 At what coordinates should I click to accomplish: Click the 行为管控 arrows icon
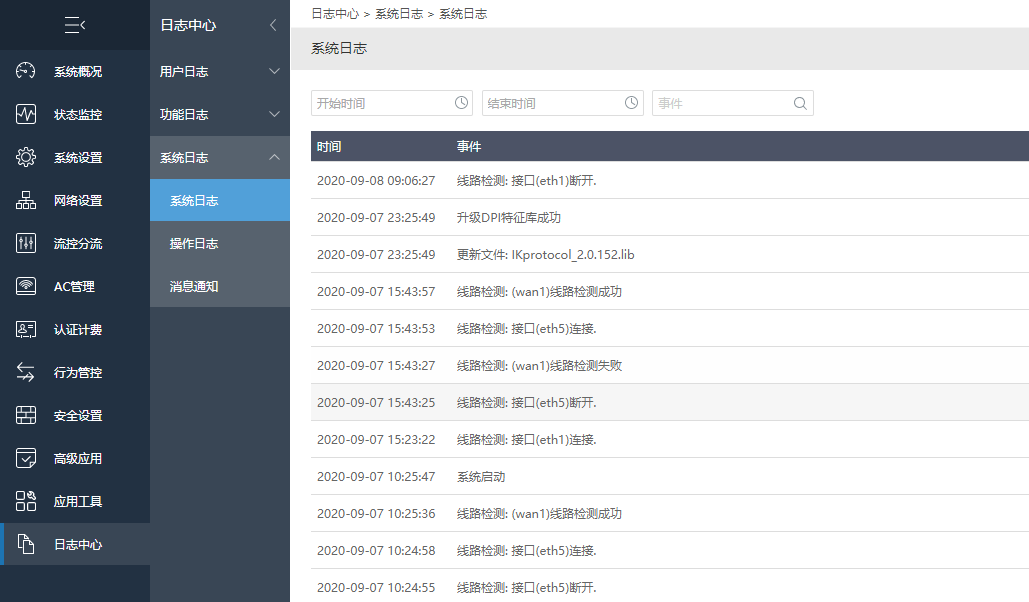pyautogui.click(x=26, y=372)
